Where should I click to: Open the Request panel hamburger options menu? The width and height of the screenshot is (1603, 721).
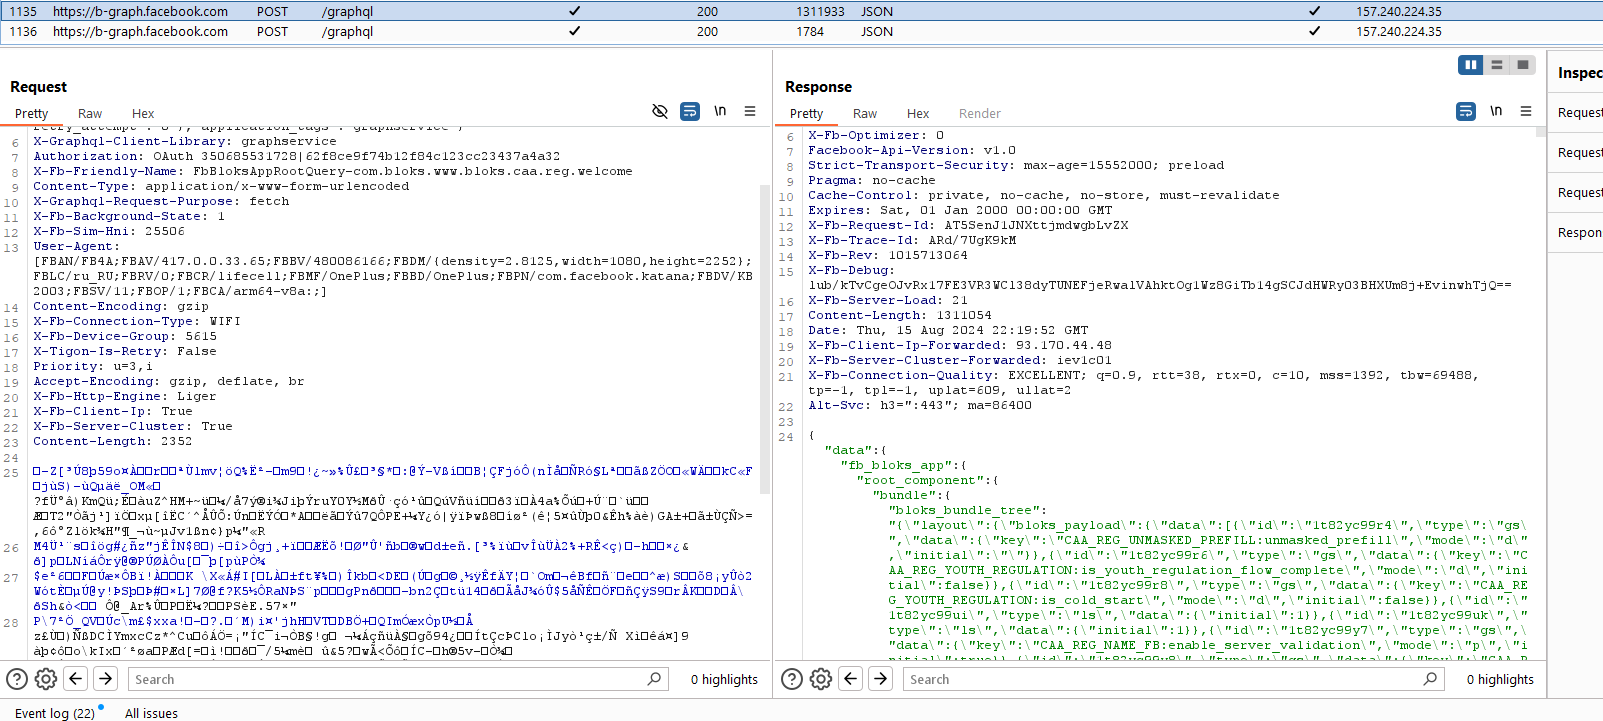750,112
